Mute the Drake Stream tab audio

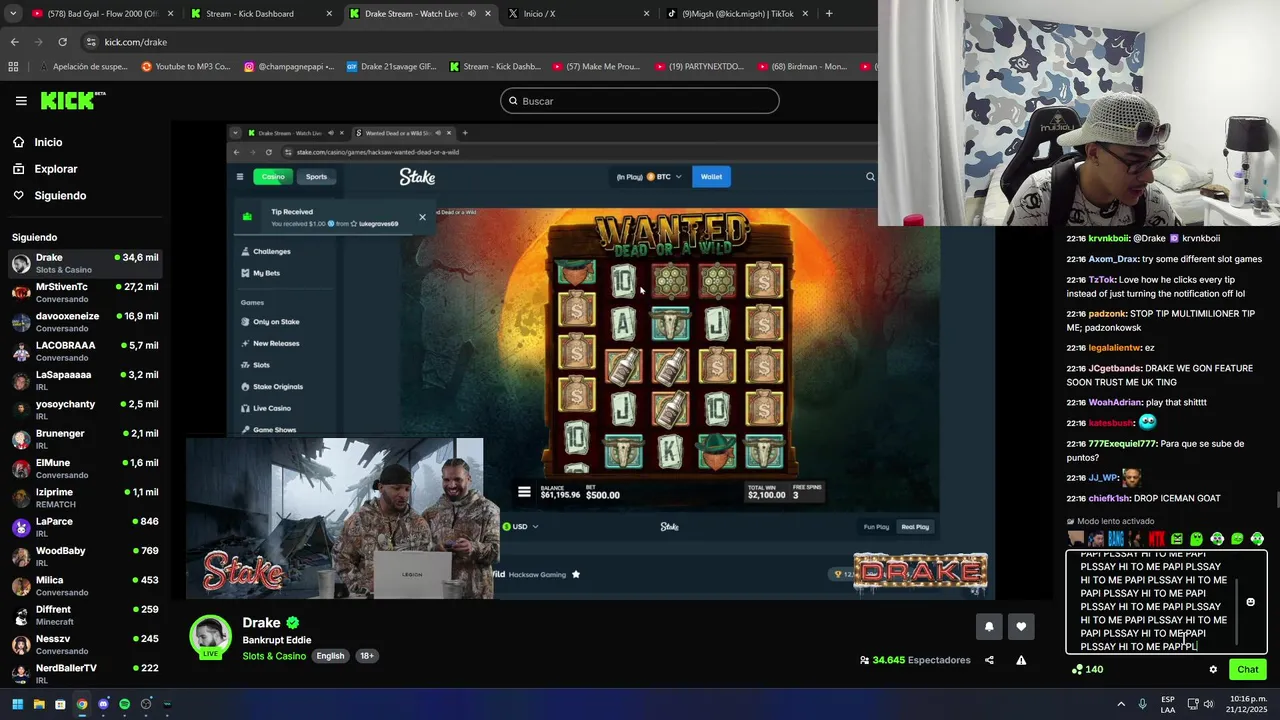coord(472,14)
